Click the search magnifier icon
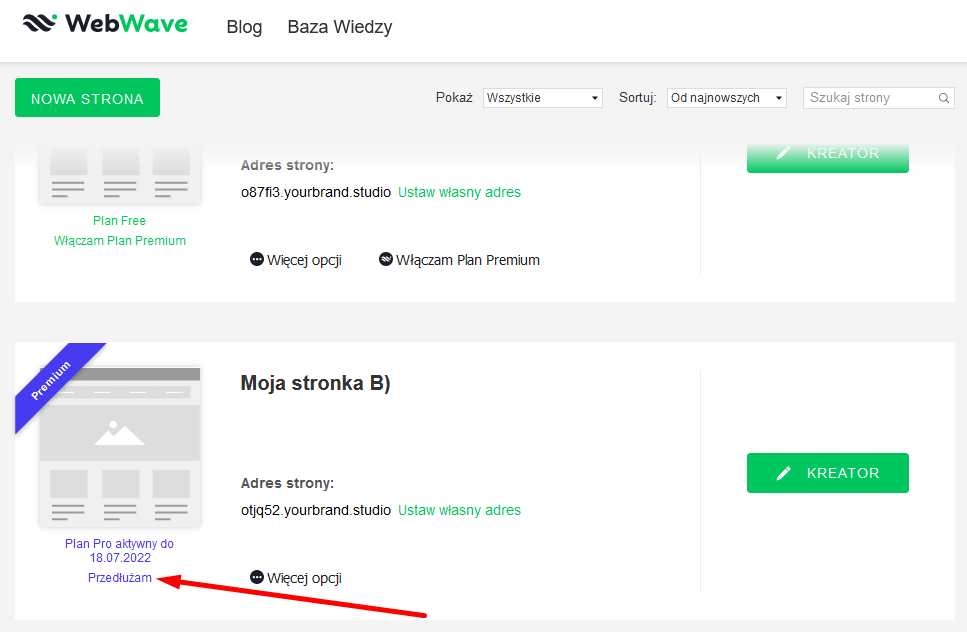Viewport: 967px width, 632px height. pyautogui.click(x=944, y=98)
